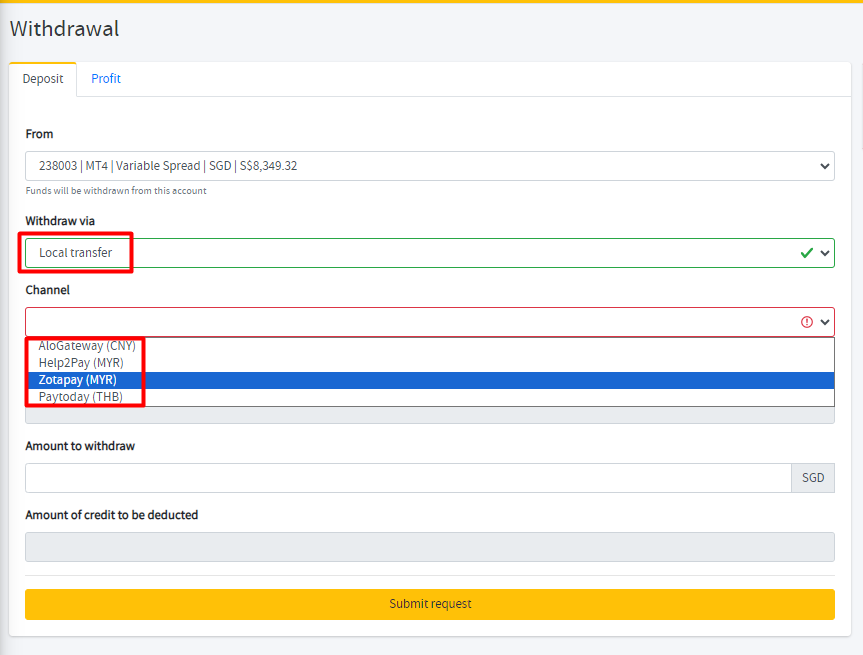
Task: Click the Withdraw via chevron arrow
Action: tap(824, 253)
